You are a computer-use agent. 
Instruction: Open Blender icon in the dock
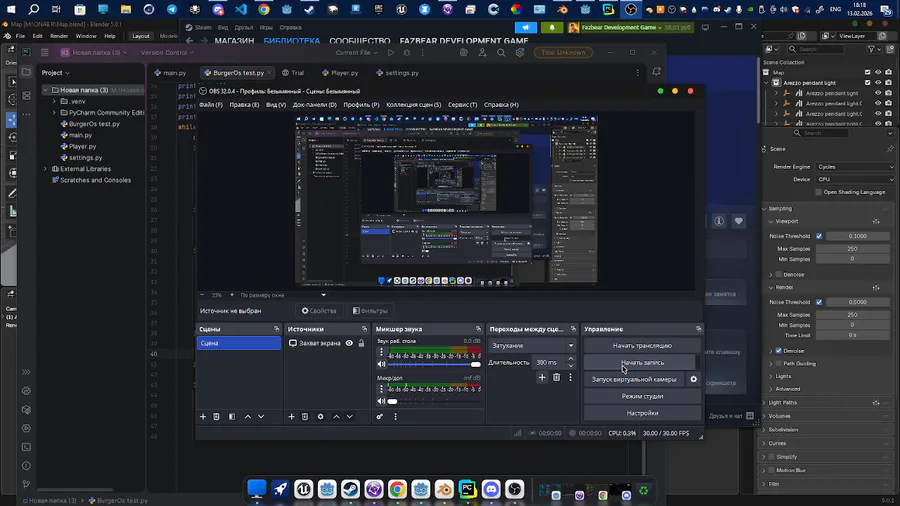pyautogui.click(x=444, y=489)
